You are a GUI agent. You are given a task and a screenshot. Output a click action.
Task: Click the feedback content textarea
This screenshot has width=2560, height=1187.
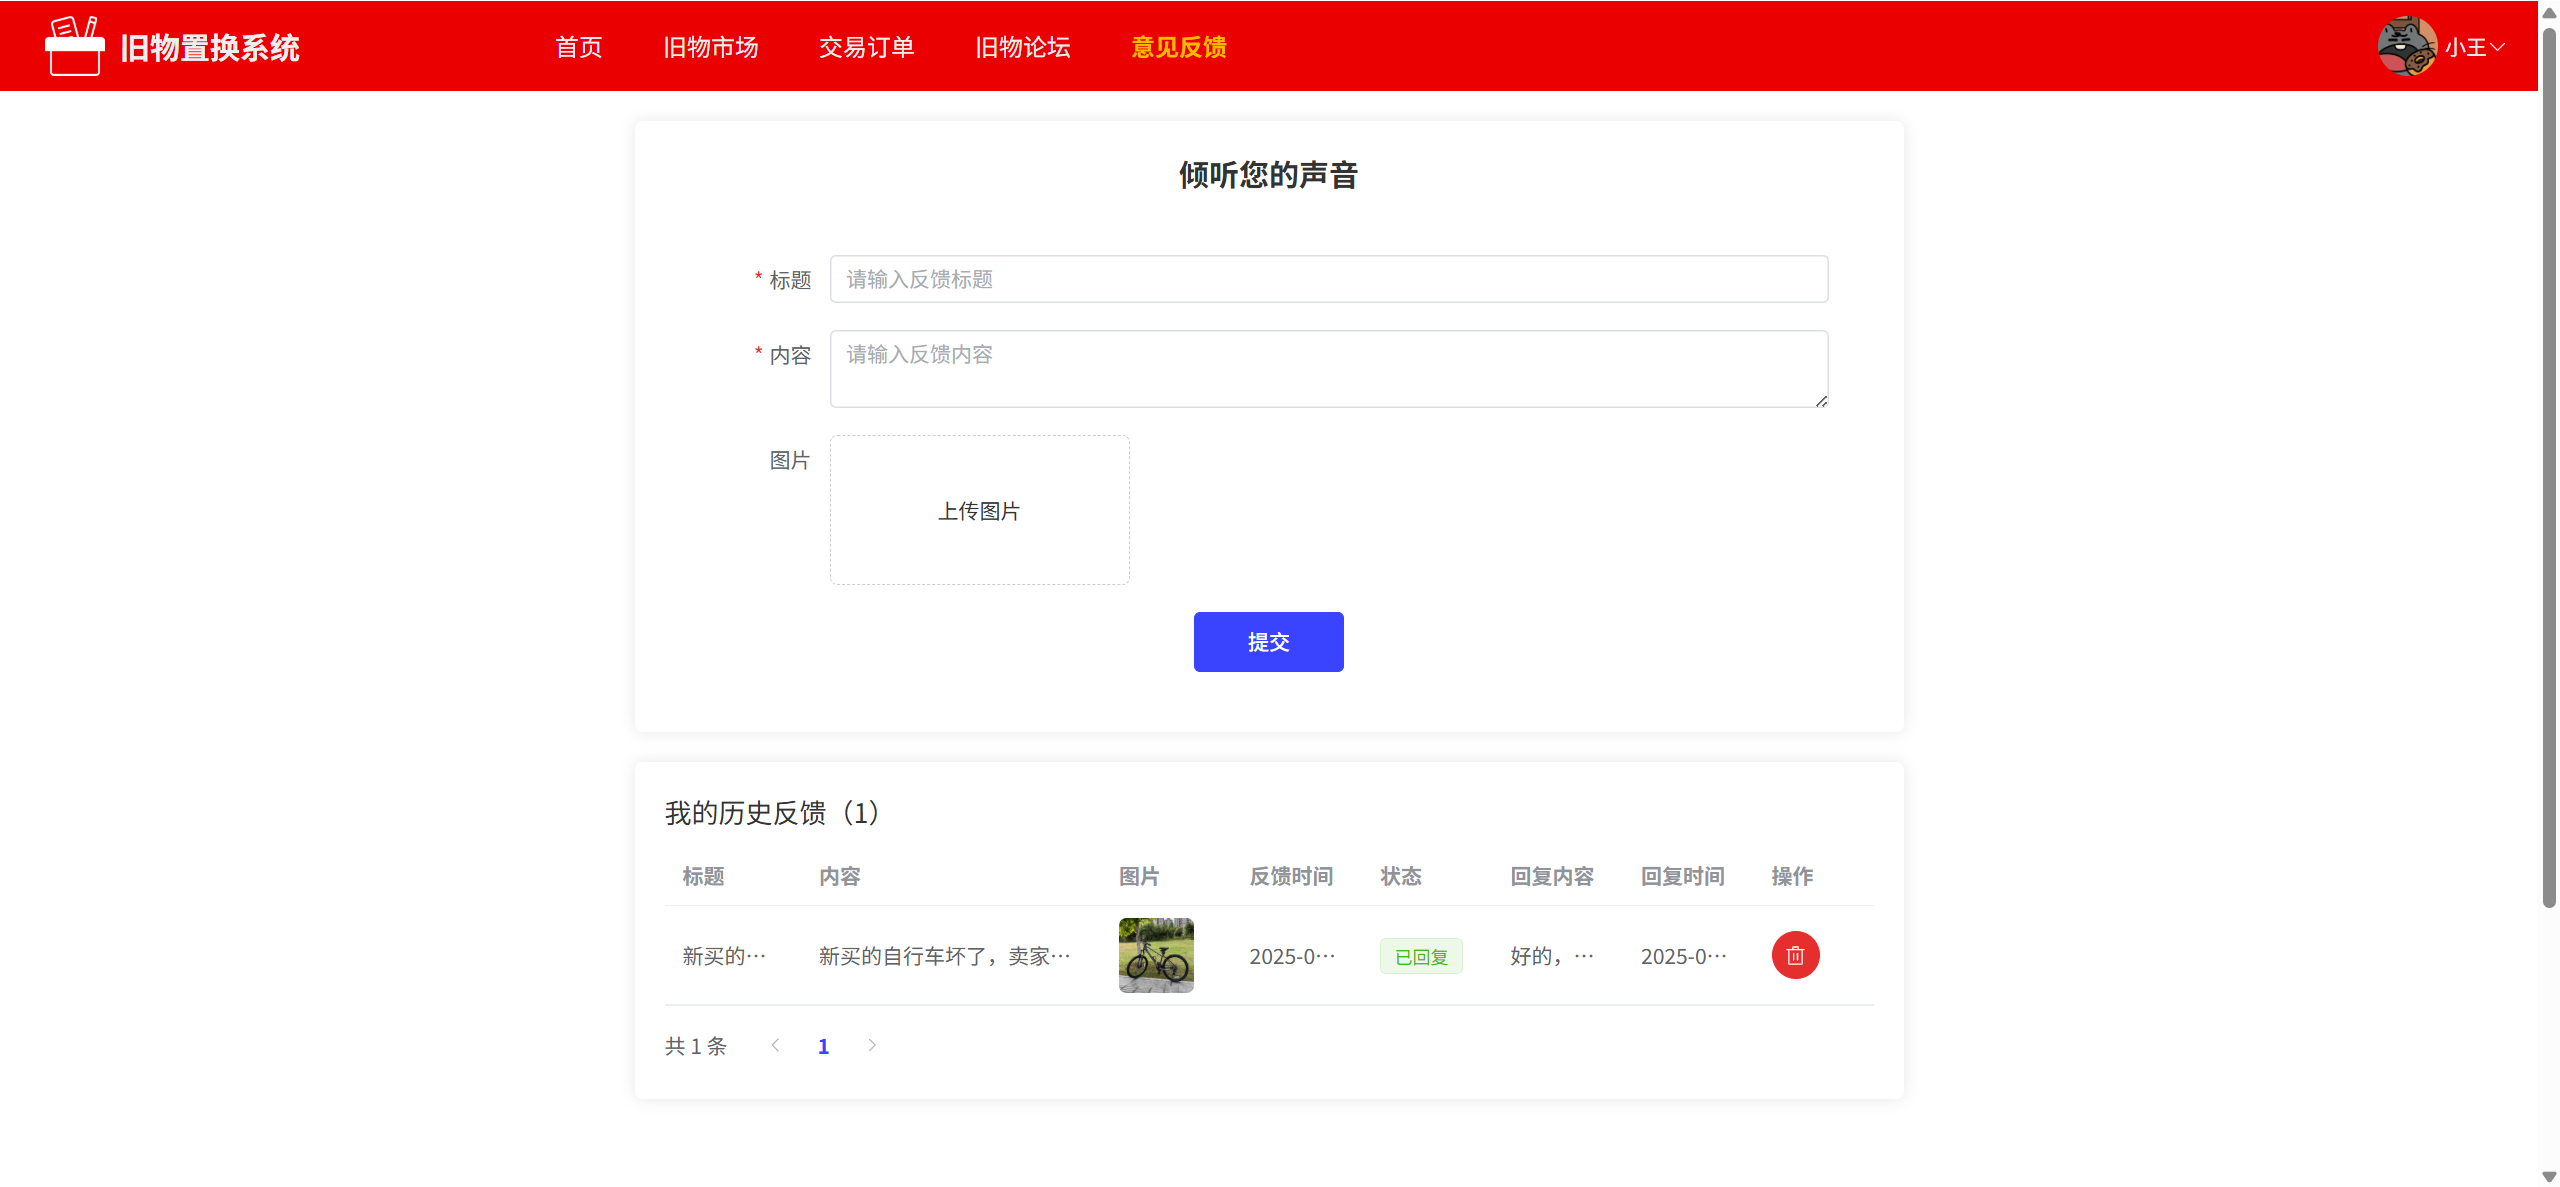(1328, 369)
